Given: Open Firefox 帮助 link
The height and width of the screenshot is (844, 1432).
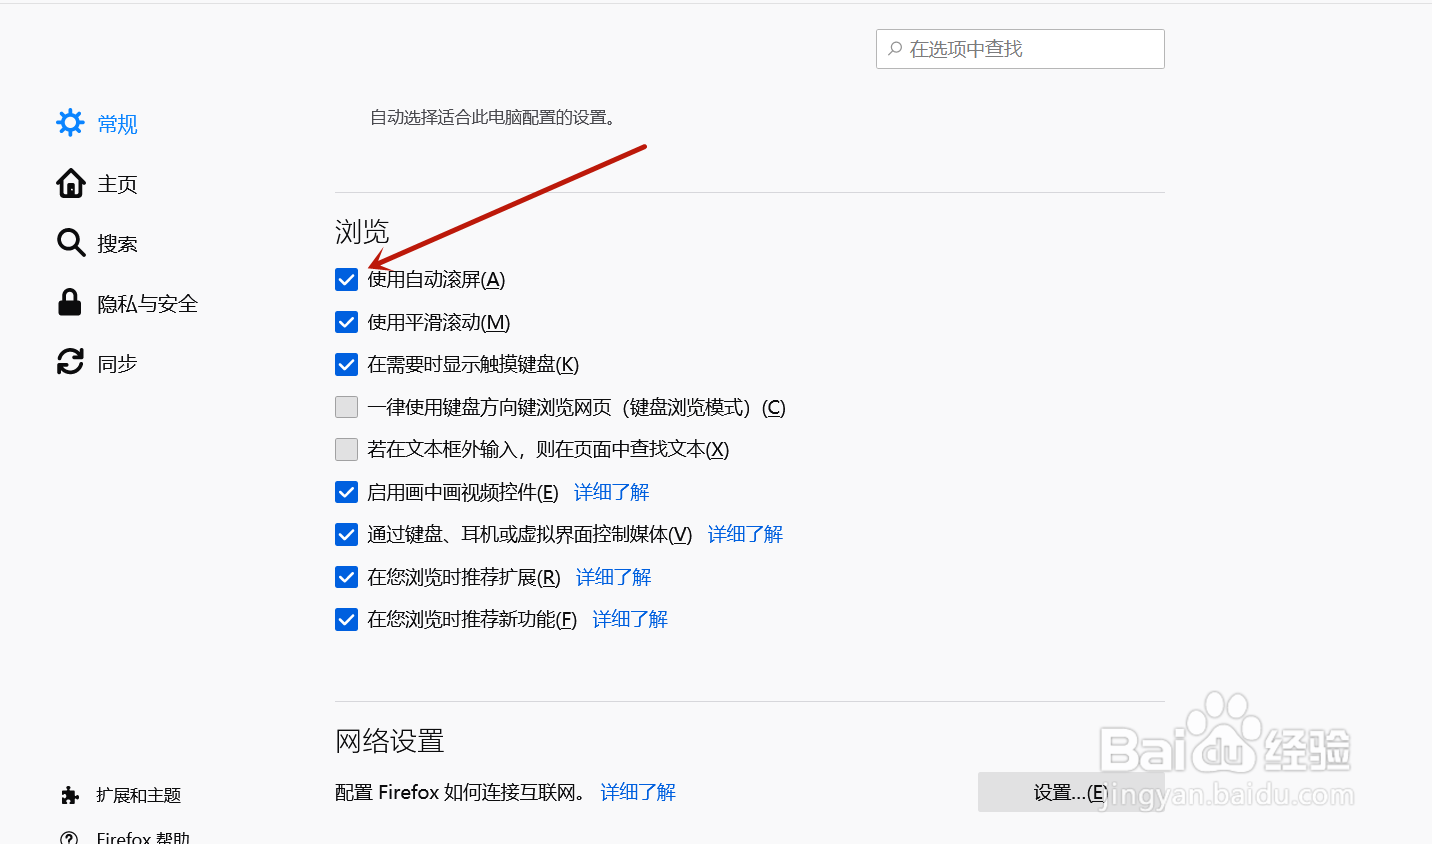Looking at the screenshot, I should [143, 837].
